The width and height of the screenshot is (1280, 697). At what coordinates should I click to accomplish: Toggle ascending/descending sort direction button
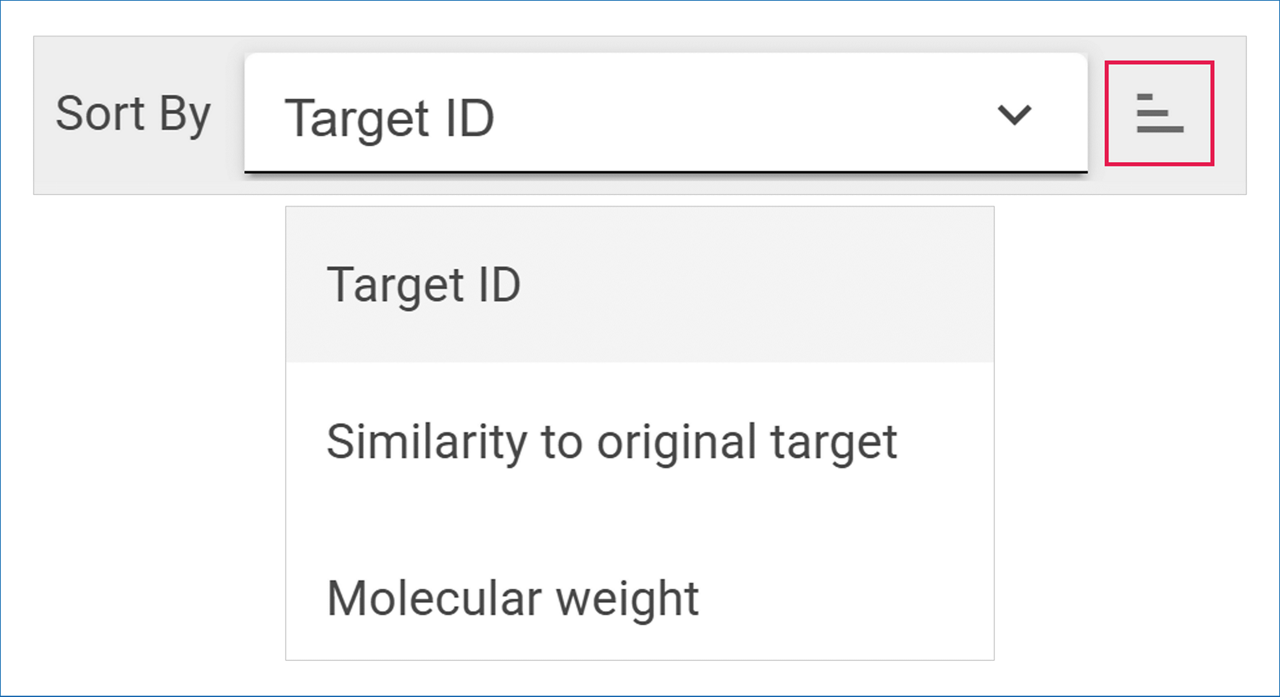1159,113
